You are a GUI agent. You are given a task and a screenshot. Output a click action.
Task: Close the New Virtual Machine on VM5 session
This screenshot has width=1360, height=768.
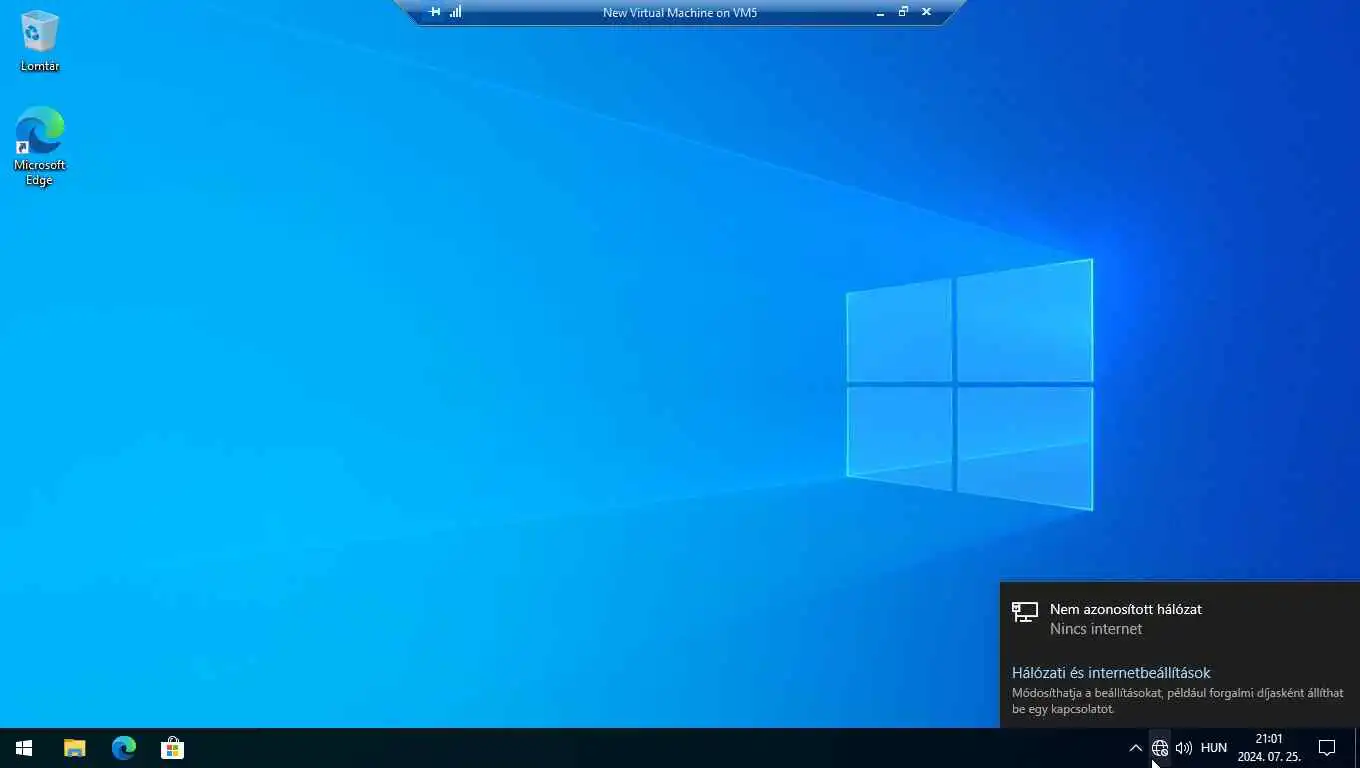tap(926, 12)
